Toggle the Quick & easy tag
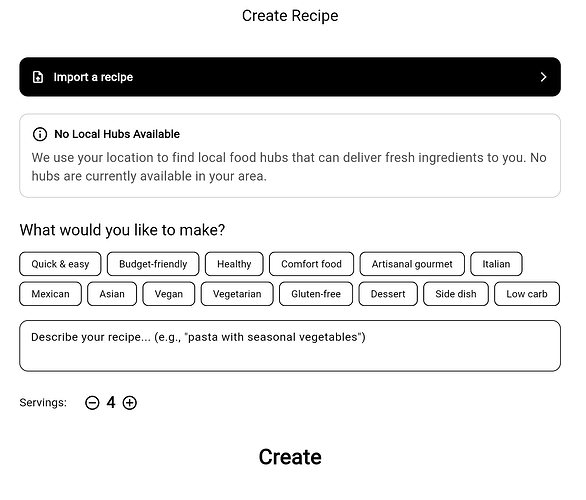The image size is (586, 500). (60, 264)
